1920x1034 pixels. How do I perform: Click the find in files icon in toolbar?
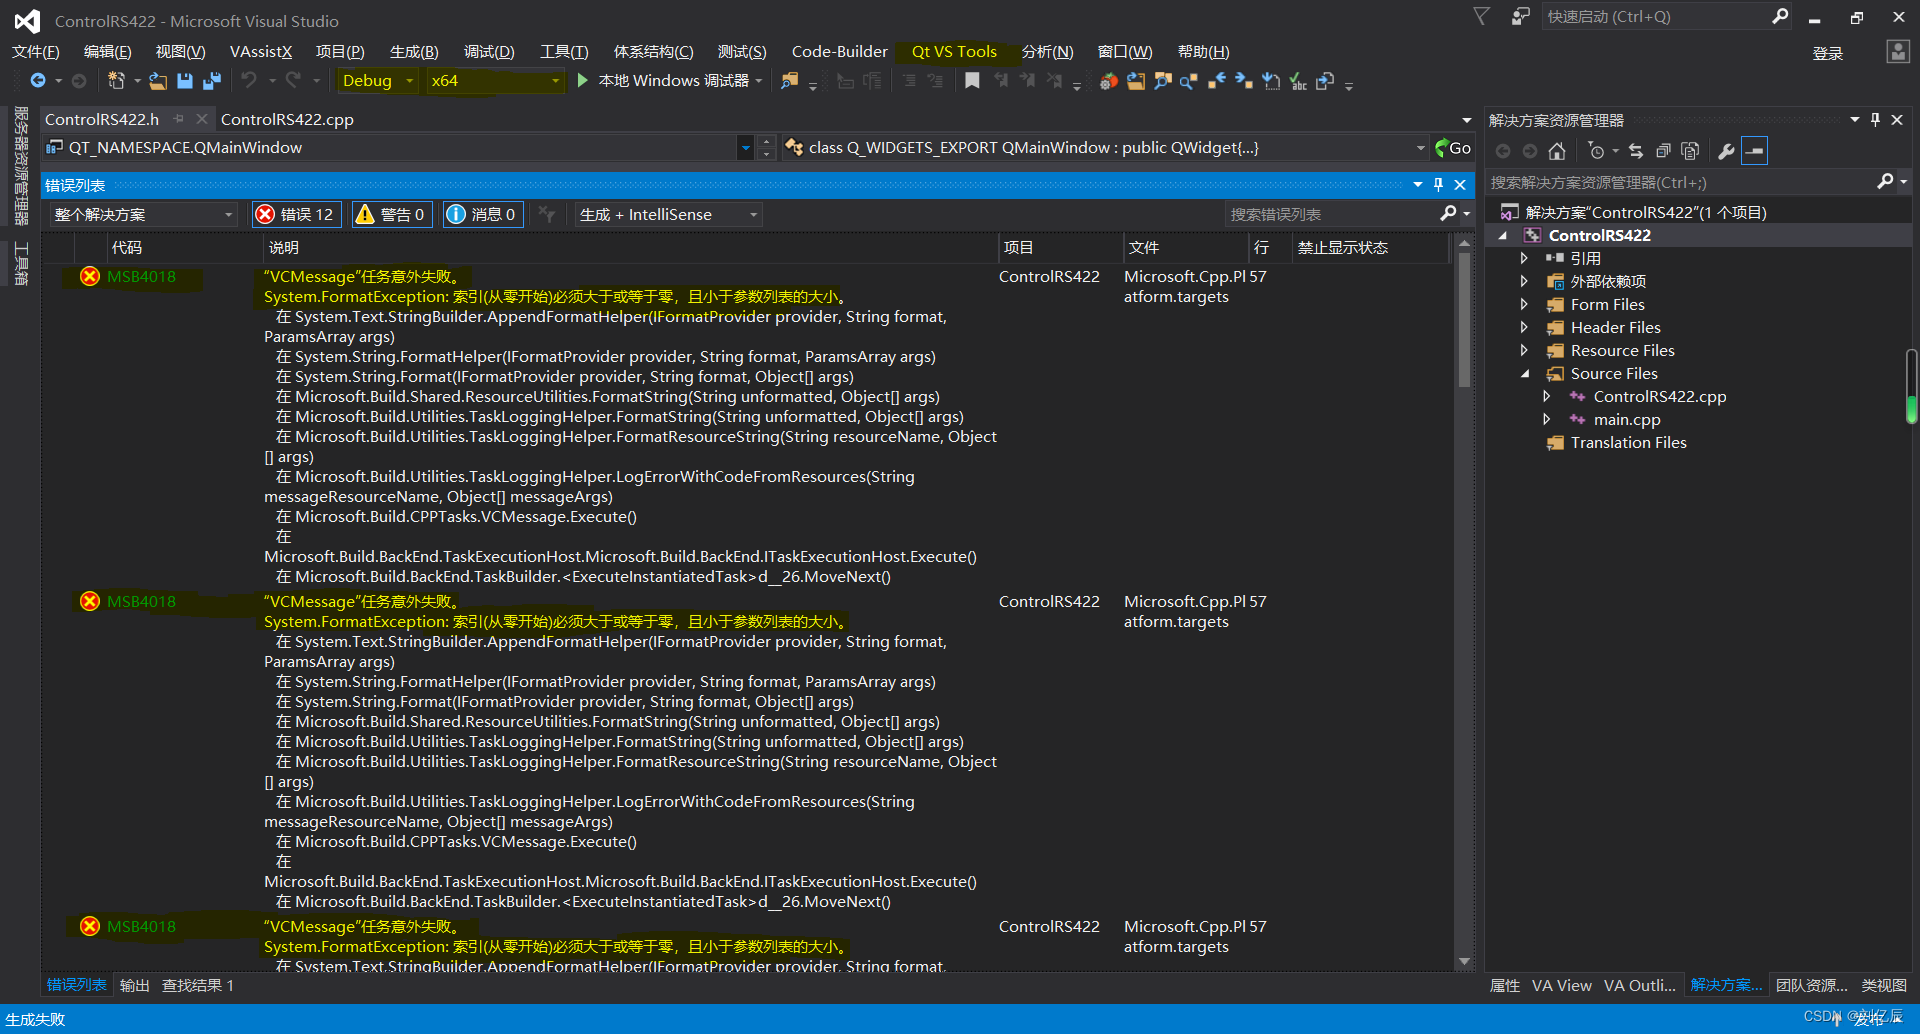pyautogui.click(x=790, y=81)
